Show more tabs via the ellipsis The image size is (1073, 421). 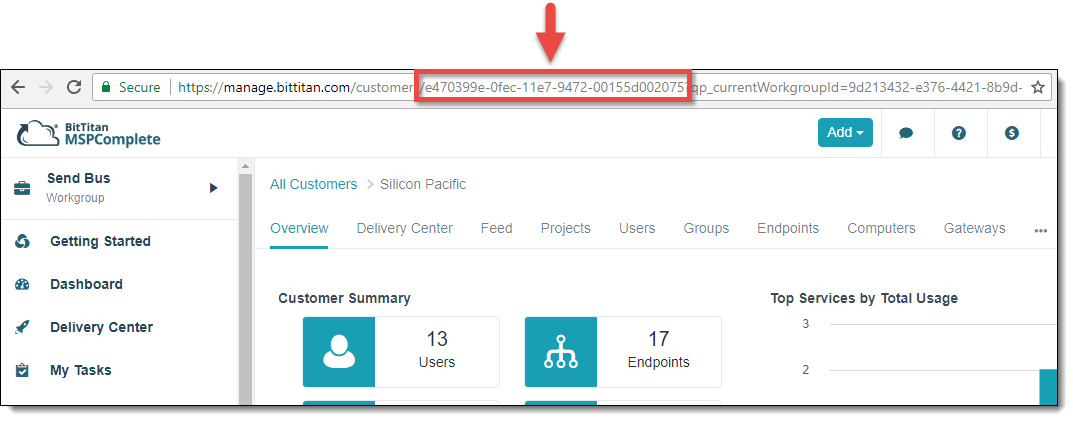pyautogui.click(x=1041, y=231)
